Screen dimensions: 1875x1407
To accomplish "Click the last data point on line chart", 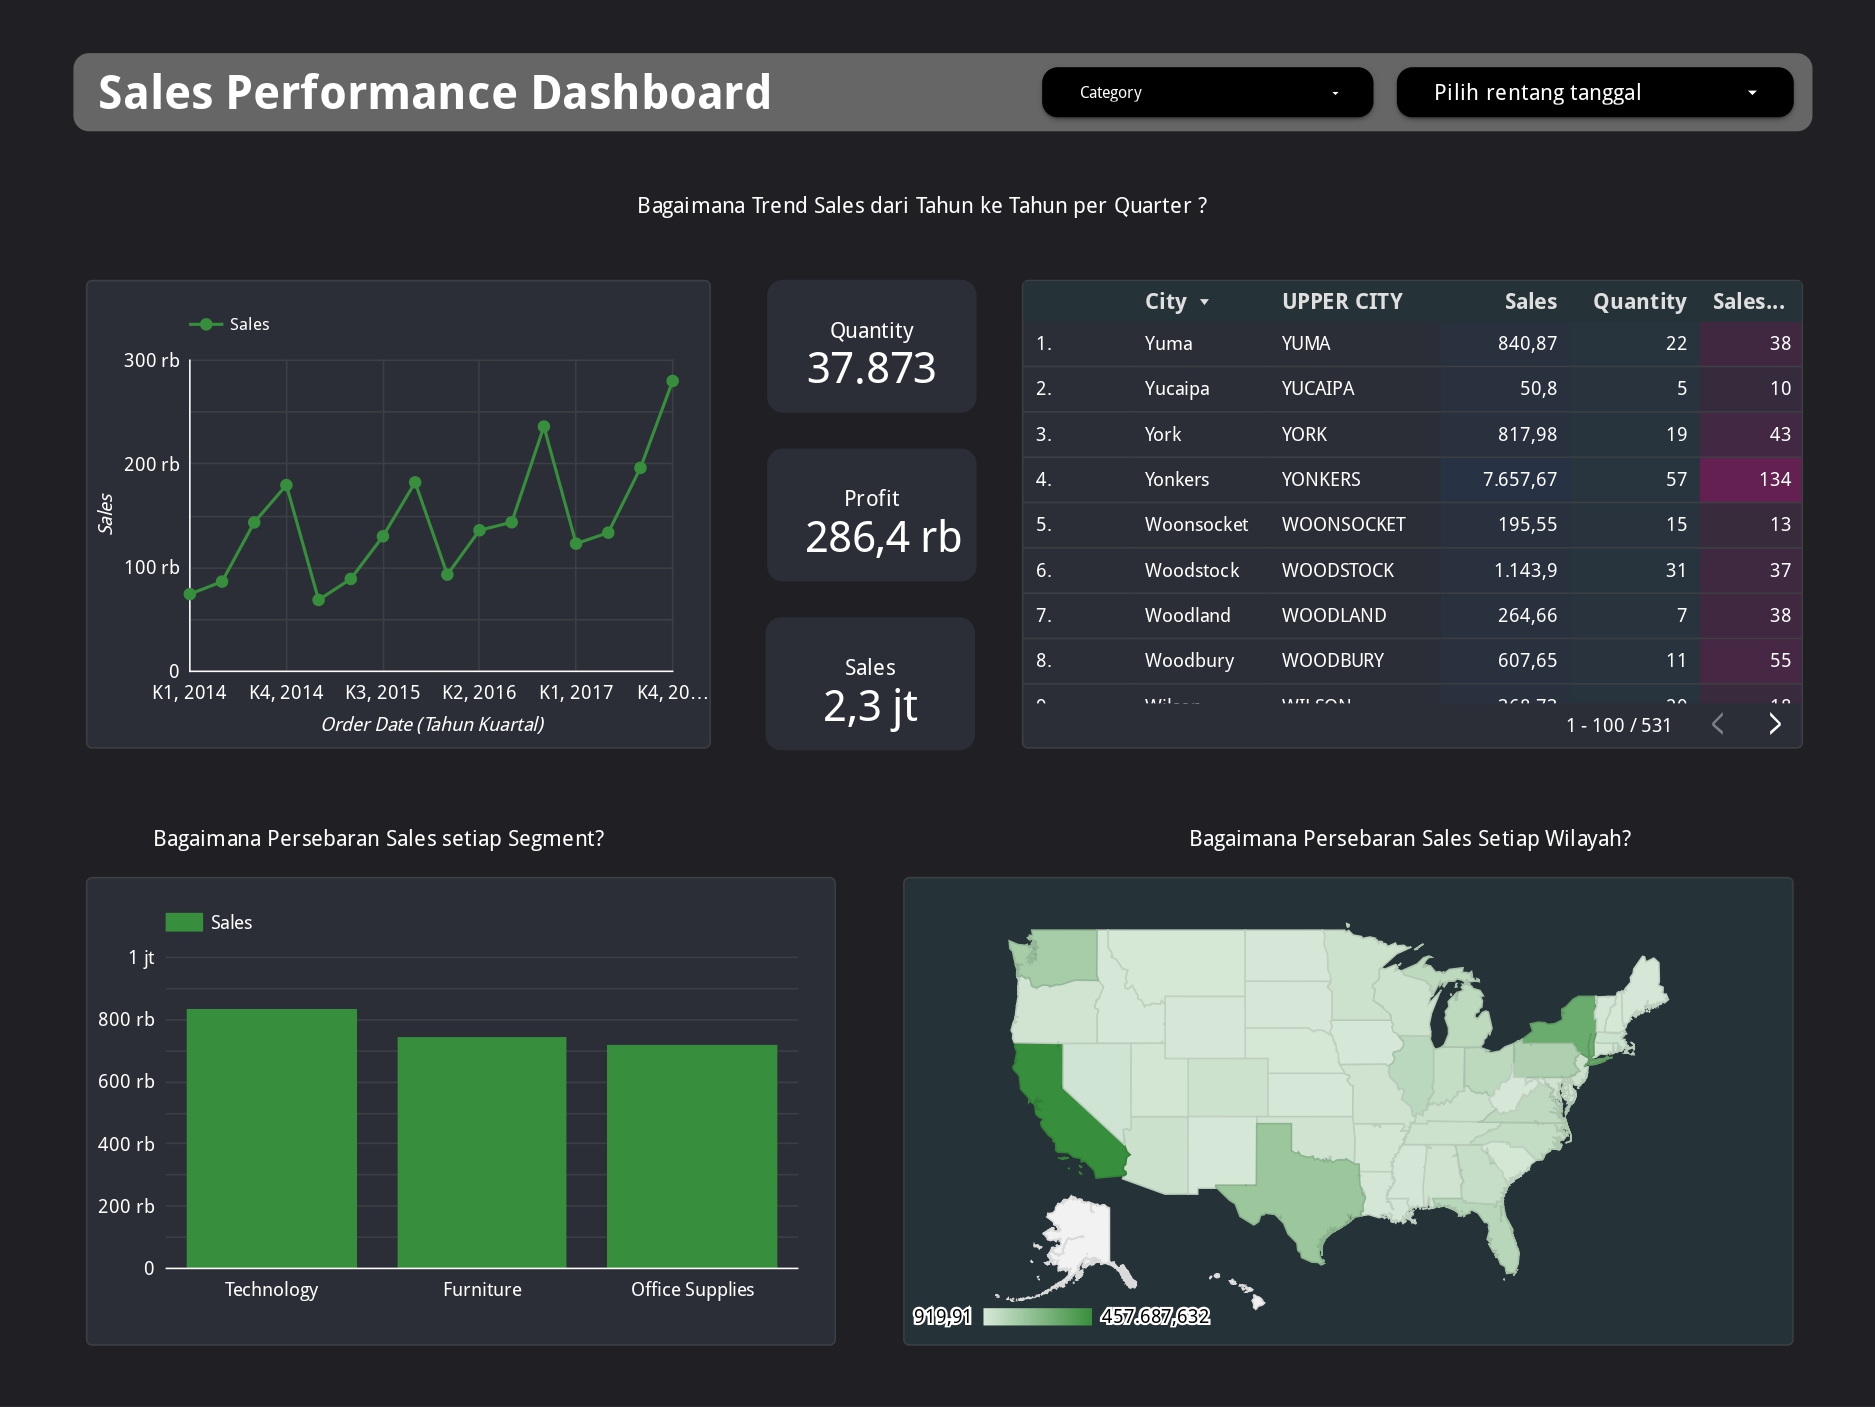I will pyautogui.click(x=672, y=381).
